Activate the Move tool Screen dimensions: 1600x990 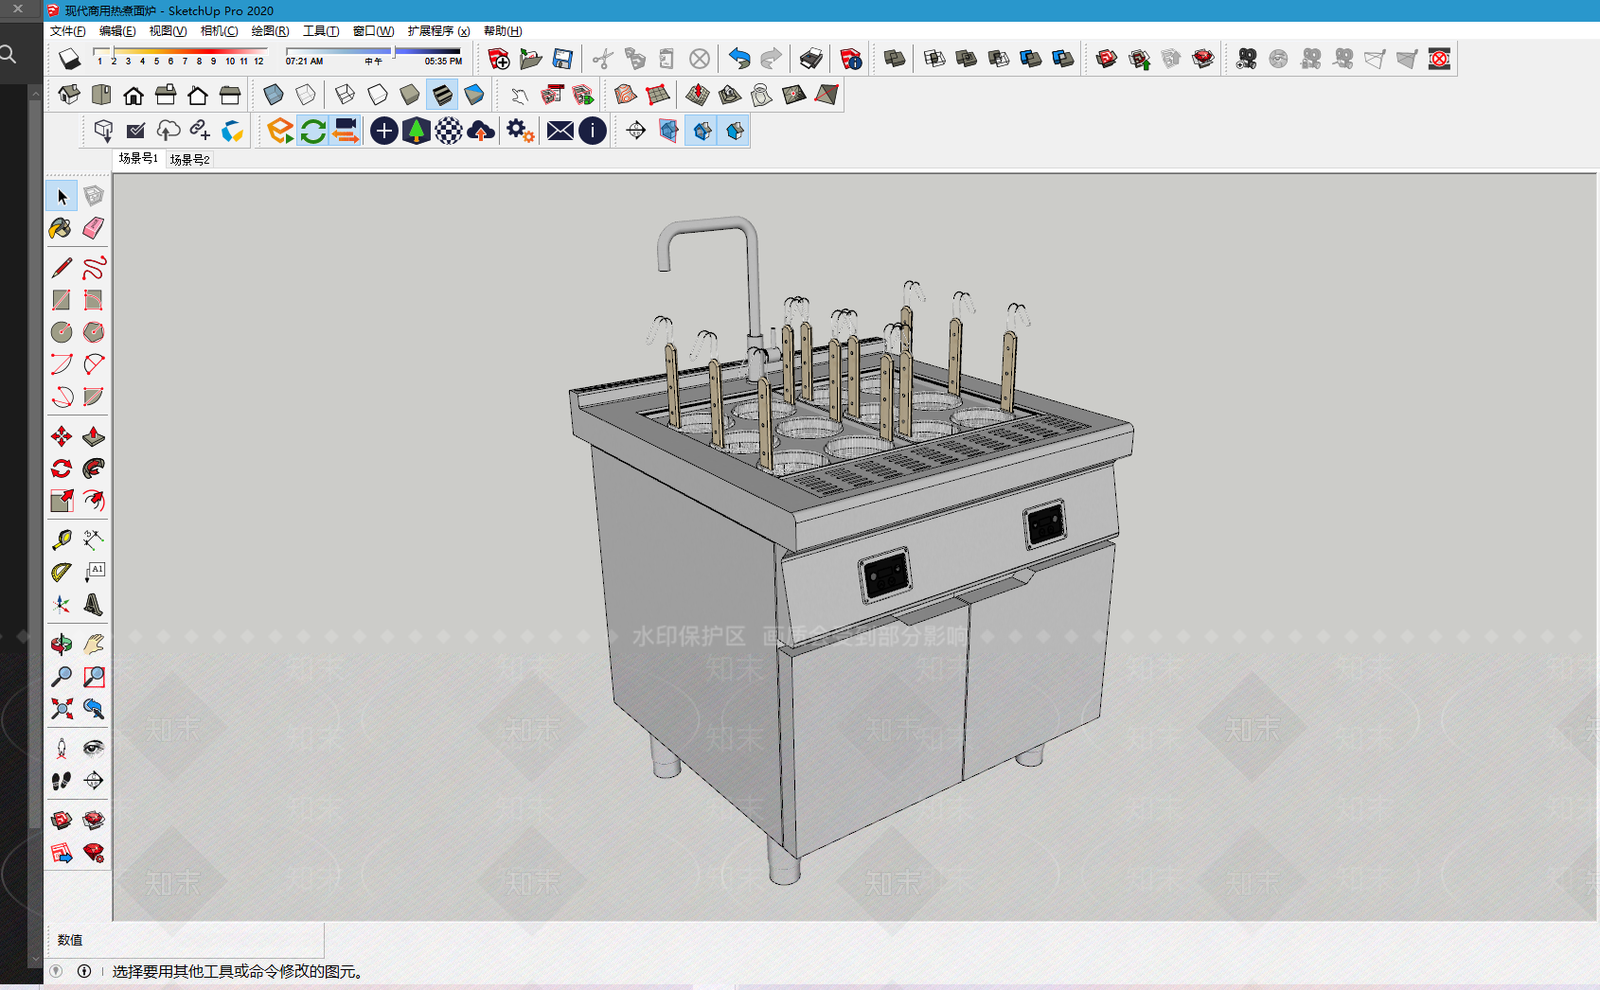click(61, 436)
